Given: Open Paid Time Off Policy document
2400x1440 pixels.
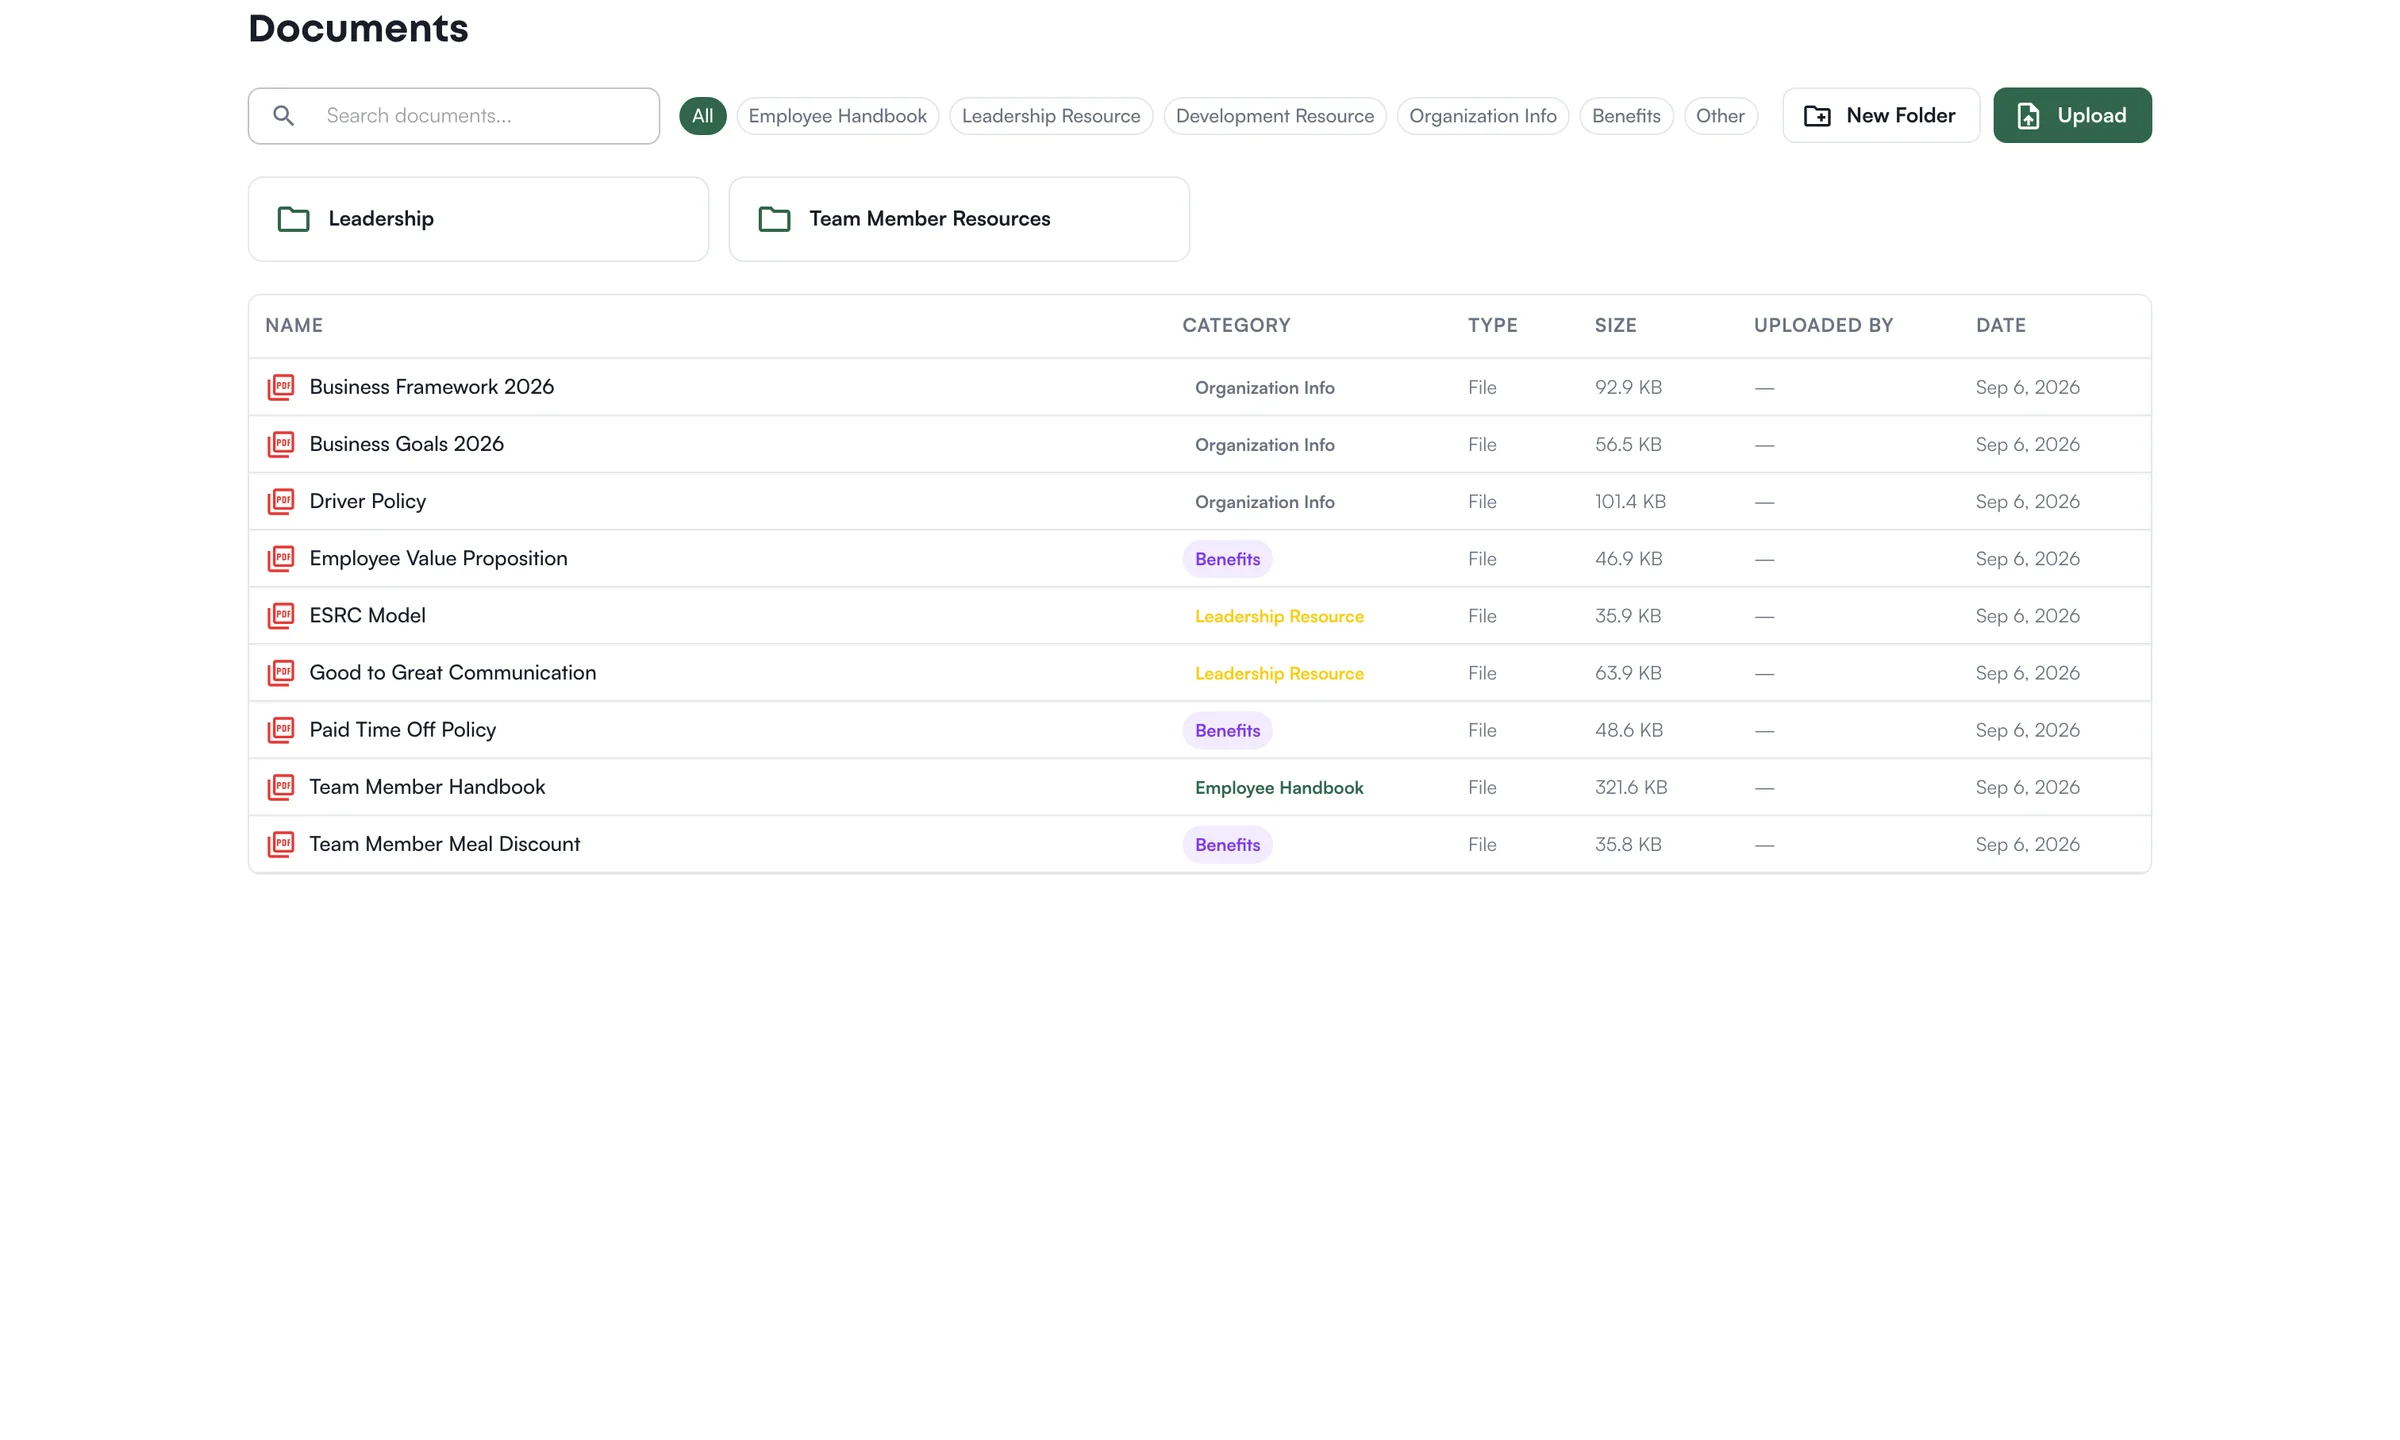Looking at the screenshot, I should click(x=402, y=729).
